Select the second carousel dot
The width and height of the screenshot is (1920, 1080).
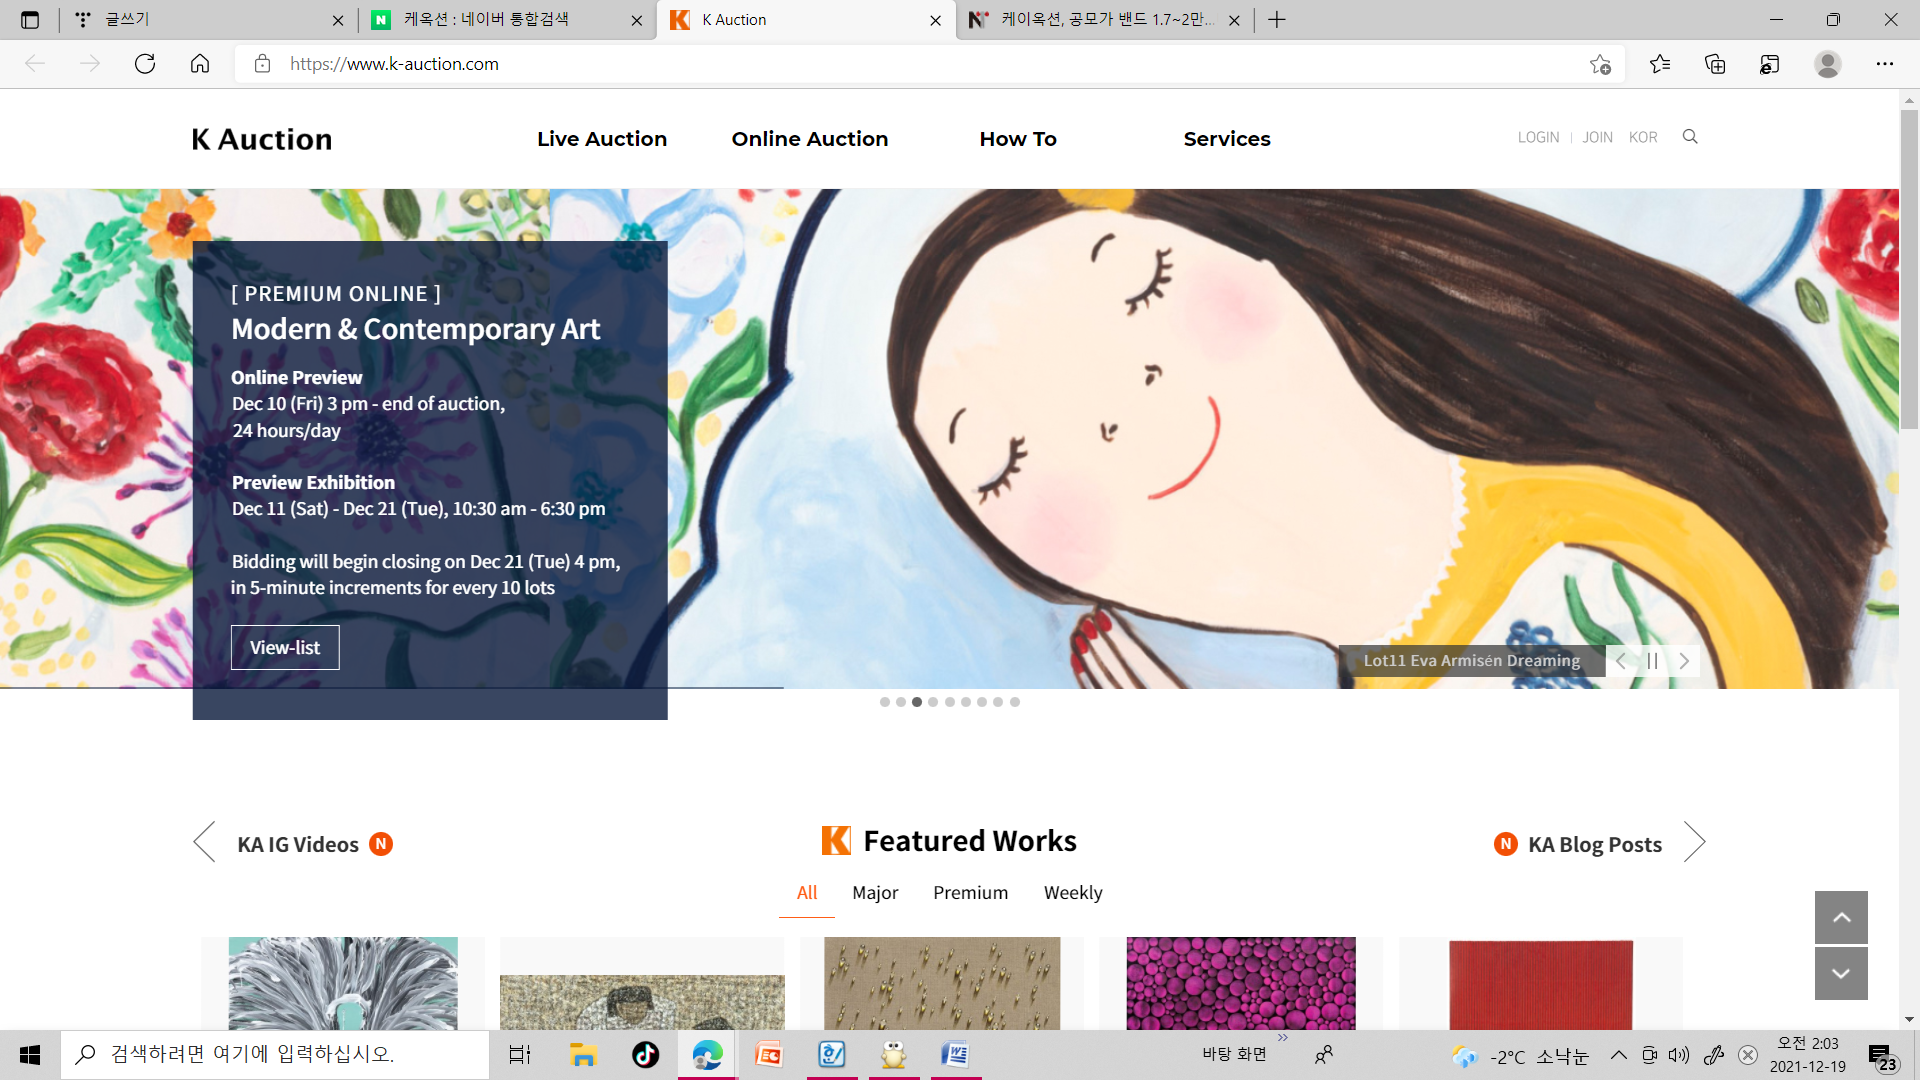tap(901, 702)
